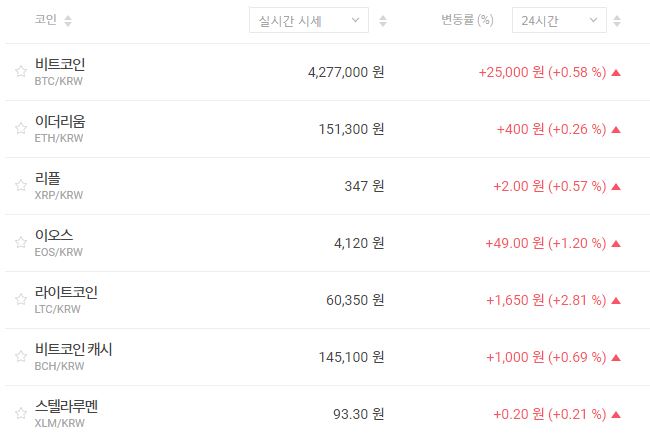
Task: Click the 4,120 원 price for 이오스
Action: [347, 243]
